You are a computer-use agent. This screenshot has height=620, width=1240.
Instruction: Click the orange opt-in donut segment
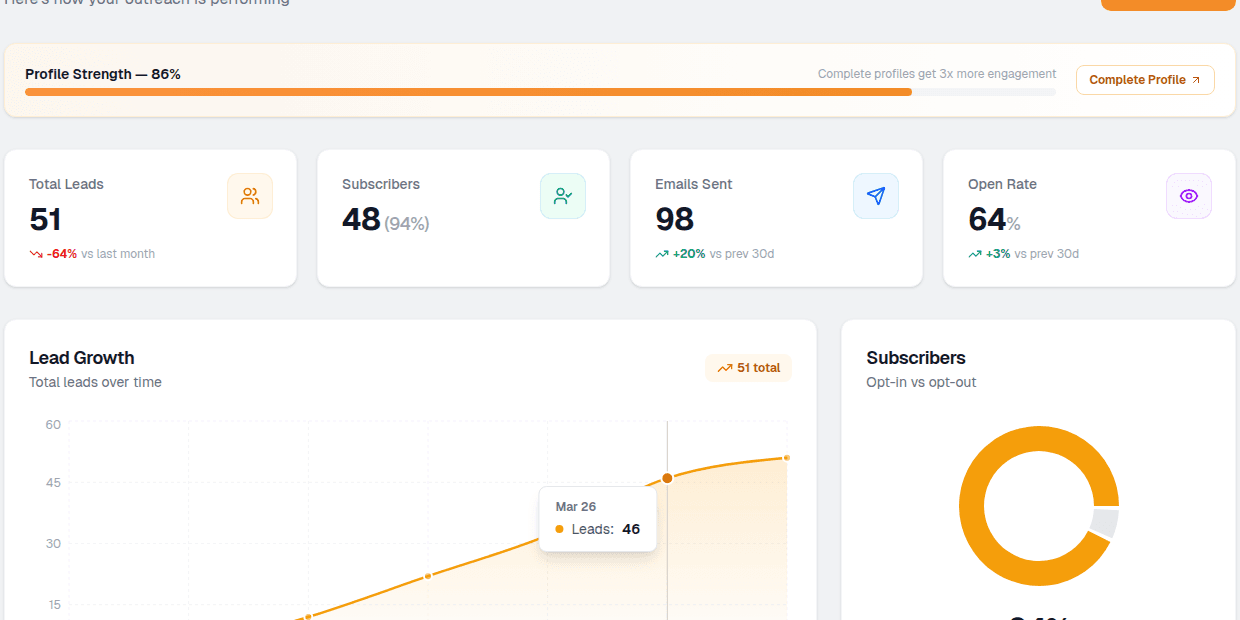pos(972,506)
